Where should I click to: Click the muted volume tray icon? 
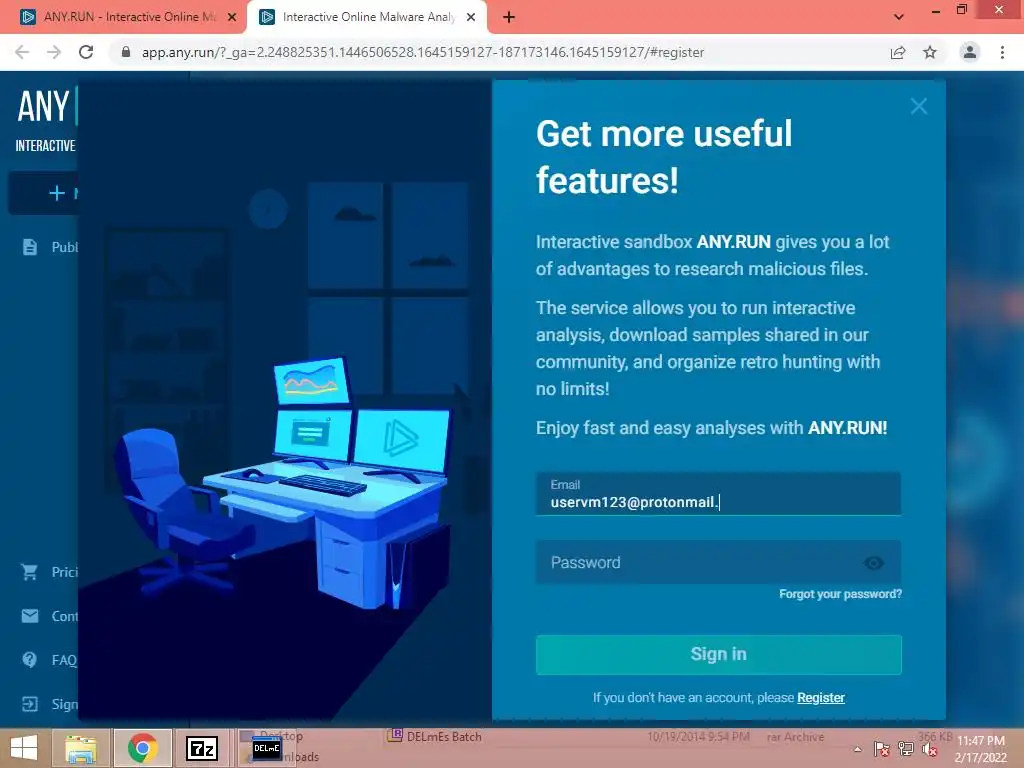[x=929, y=749]
